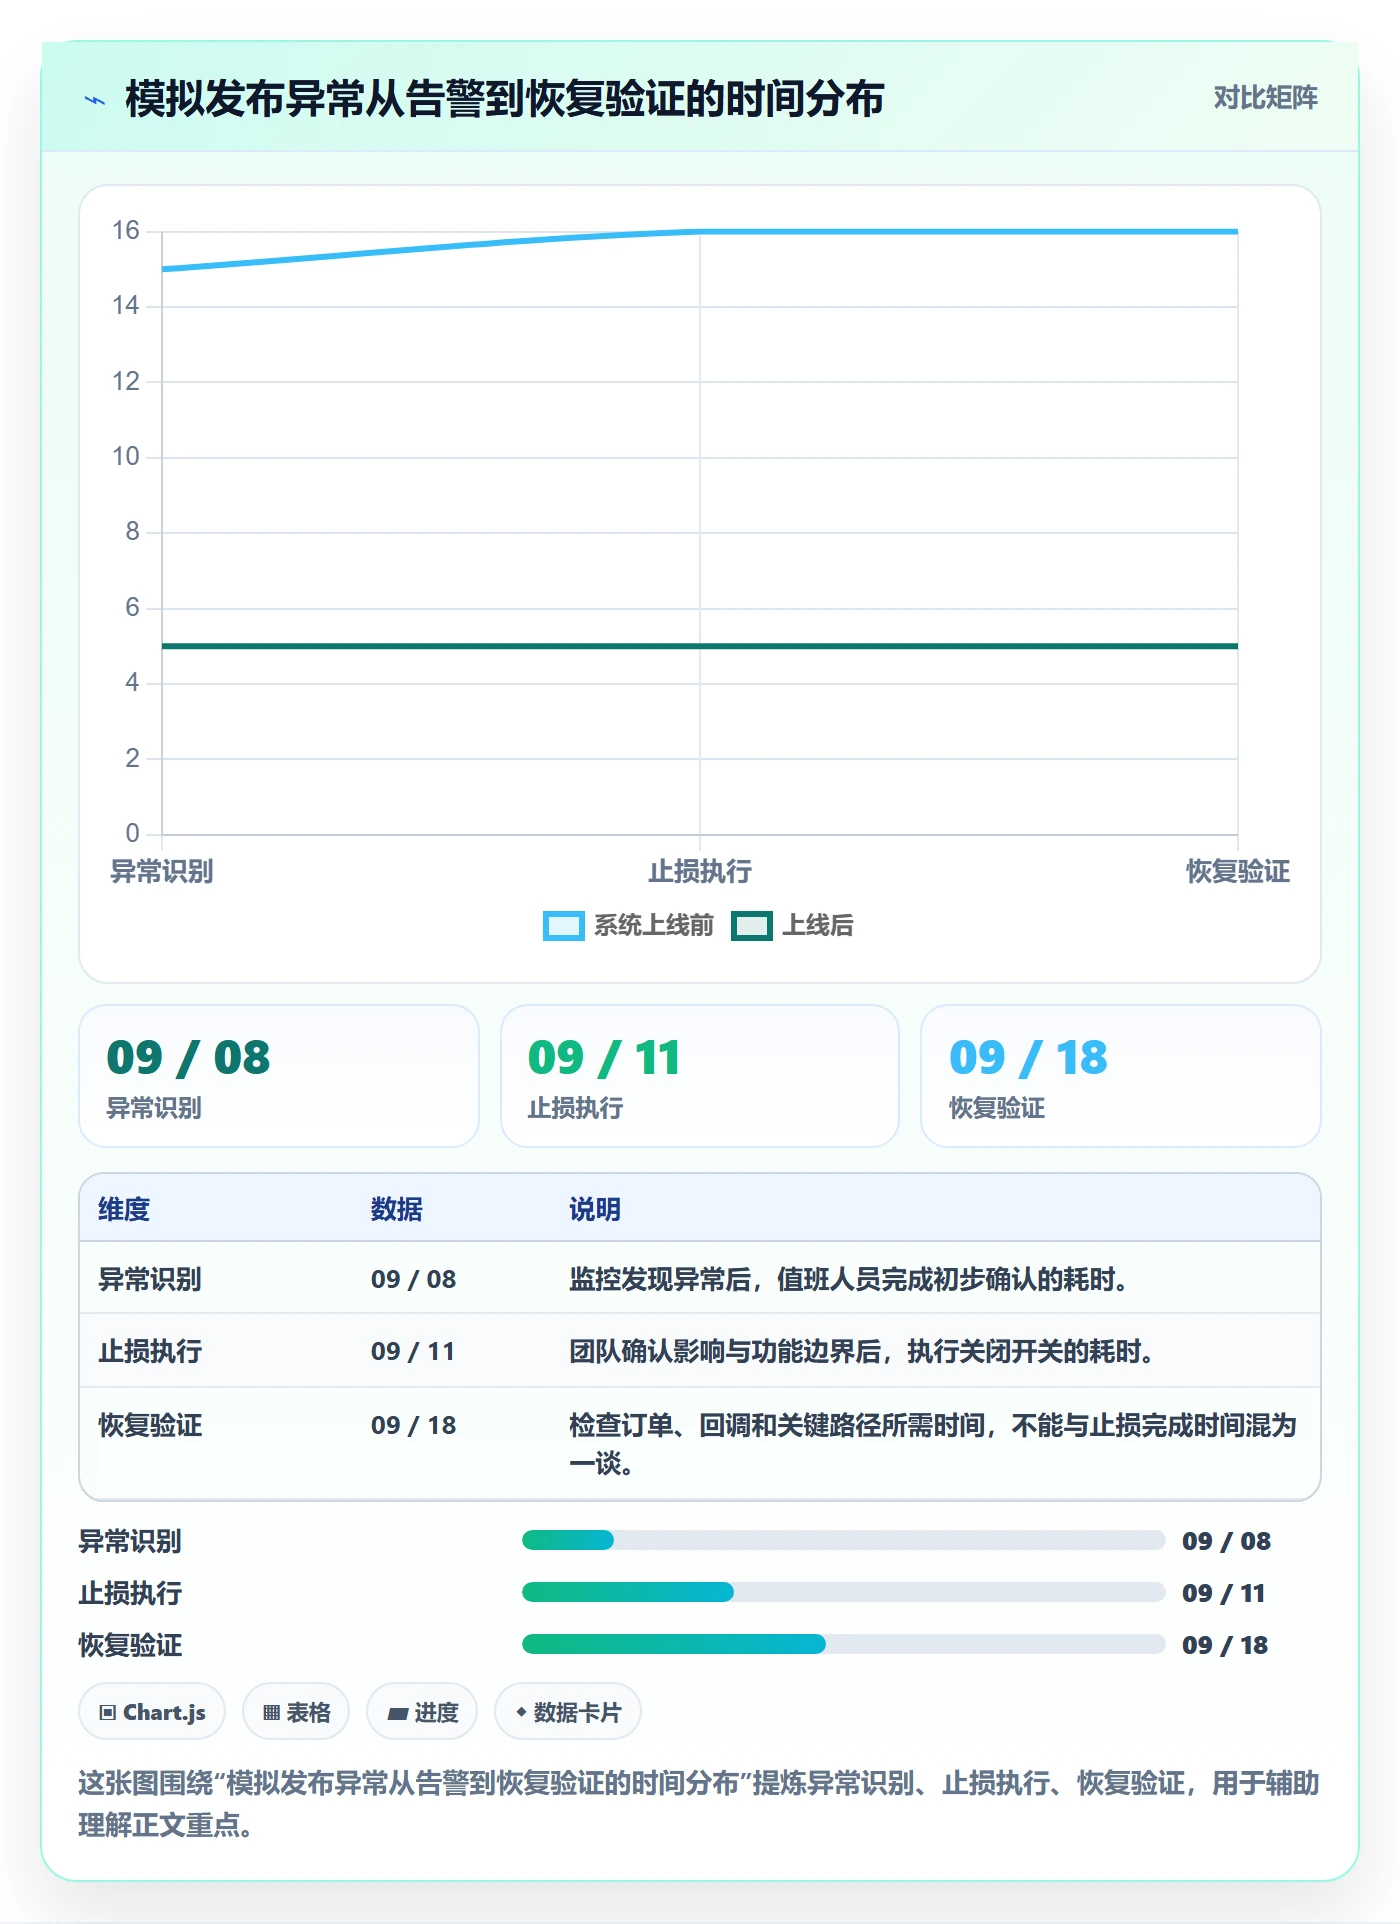This screenshot has width=1400, height=1924.
Task: Click the 说明 column header
Action: click(595, 1209)
